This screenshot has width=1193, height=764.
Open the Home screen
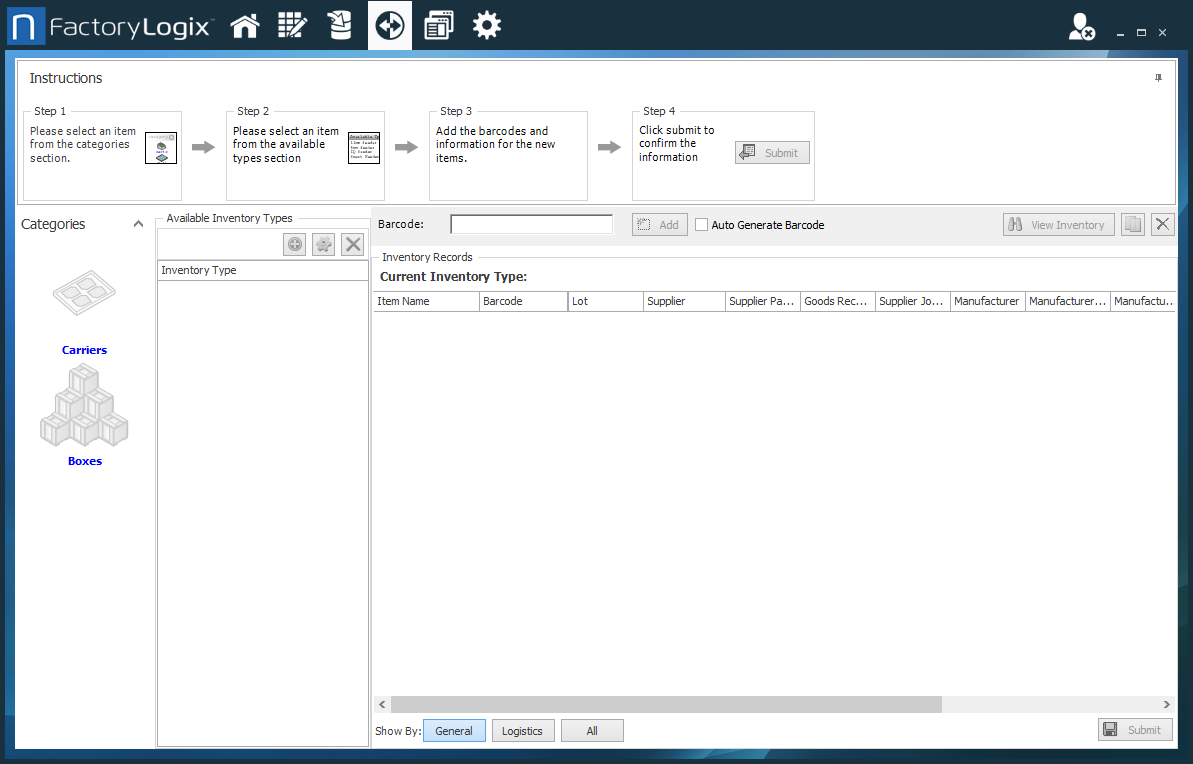tap(245, 25)
